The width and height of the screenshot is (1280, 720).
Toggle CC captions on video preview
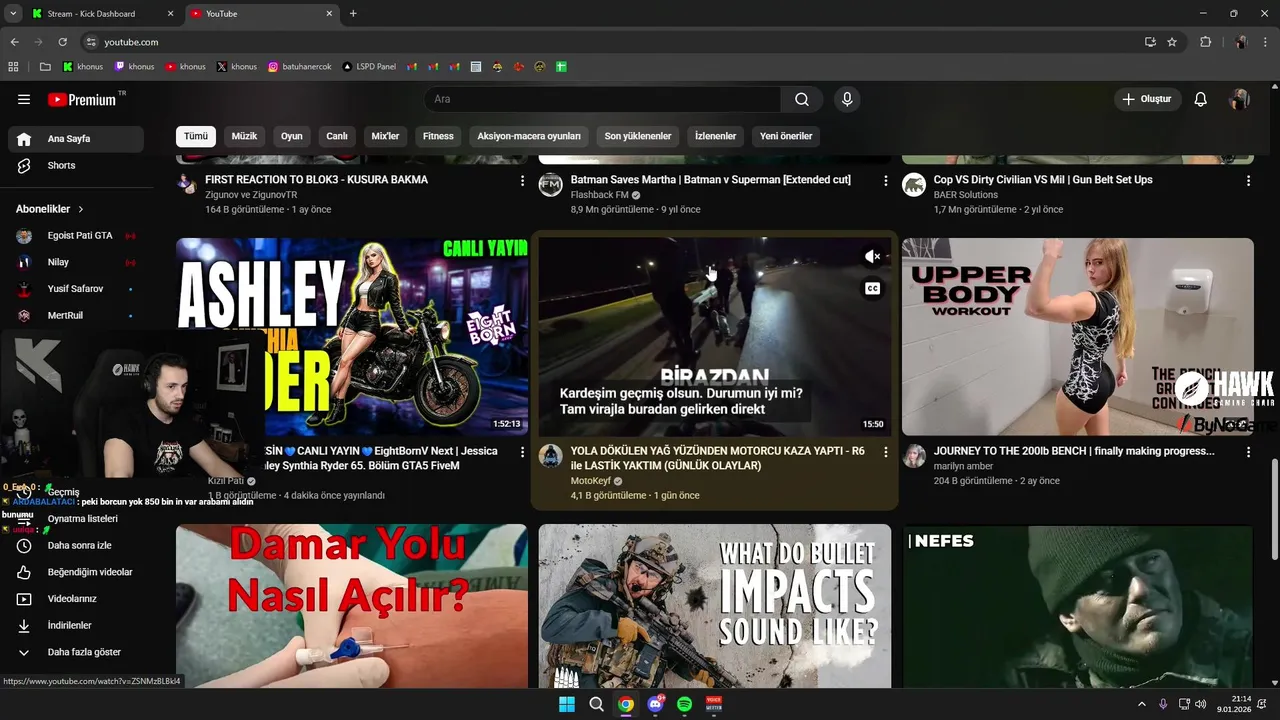[872, 289]
